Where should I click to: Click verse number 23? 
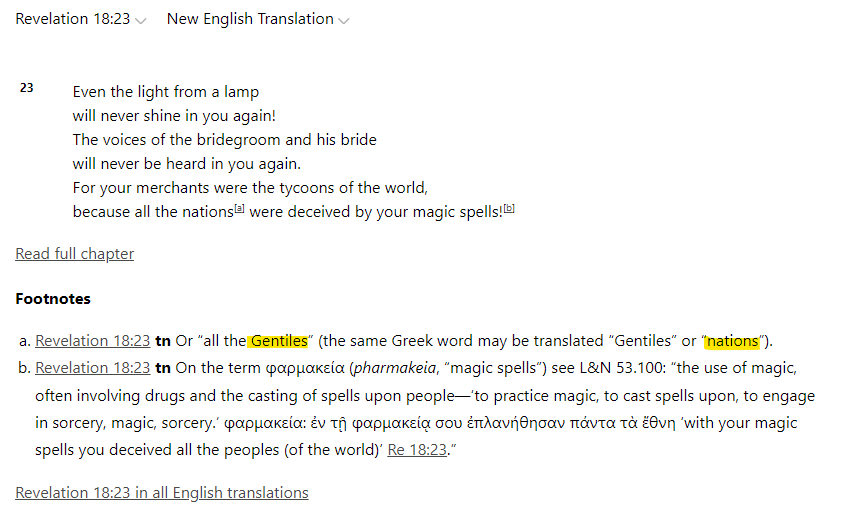point(26,89)
